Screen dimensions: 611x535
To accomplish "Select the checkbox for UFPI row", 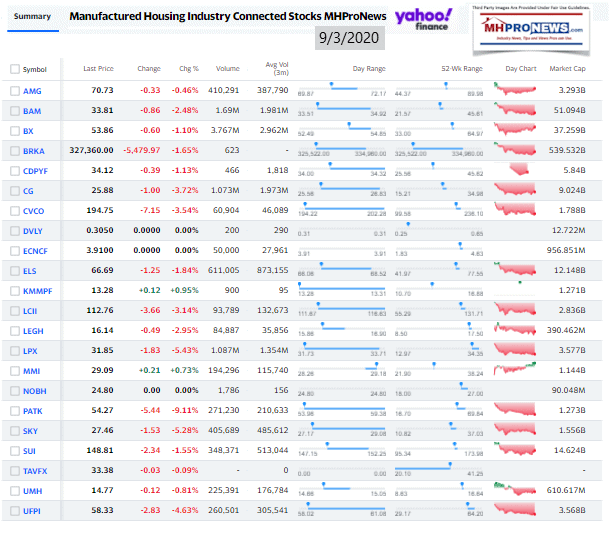I will pyautogui.click(x=14, y=510).
